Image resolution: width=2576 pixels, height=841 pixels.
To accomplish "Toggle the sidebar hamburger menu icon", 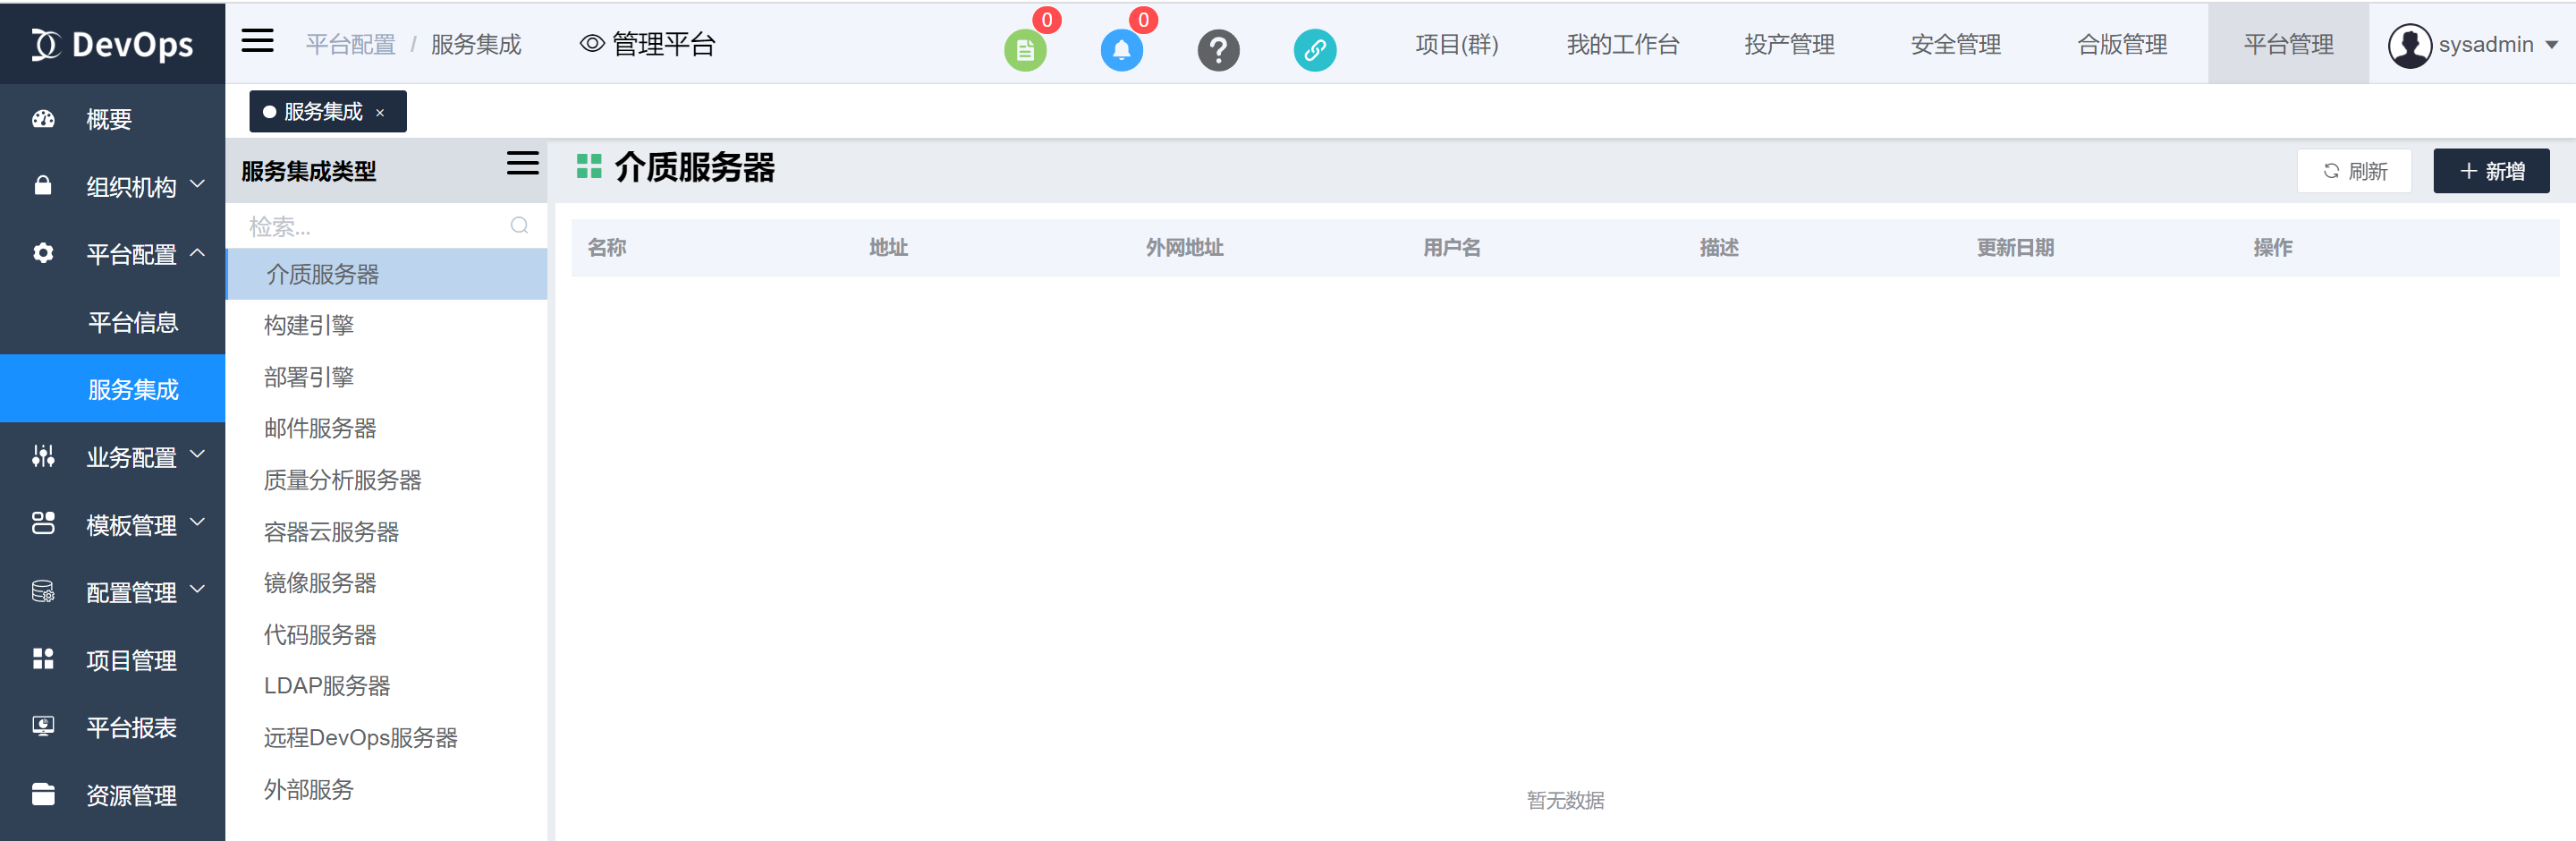I will (258, 41).
